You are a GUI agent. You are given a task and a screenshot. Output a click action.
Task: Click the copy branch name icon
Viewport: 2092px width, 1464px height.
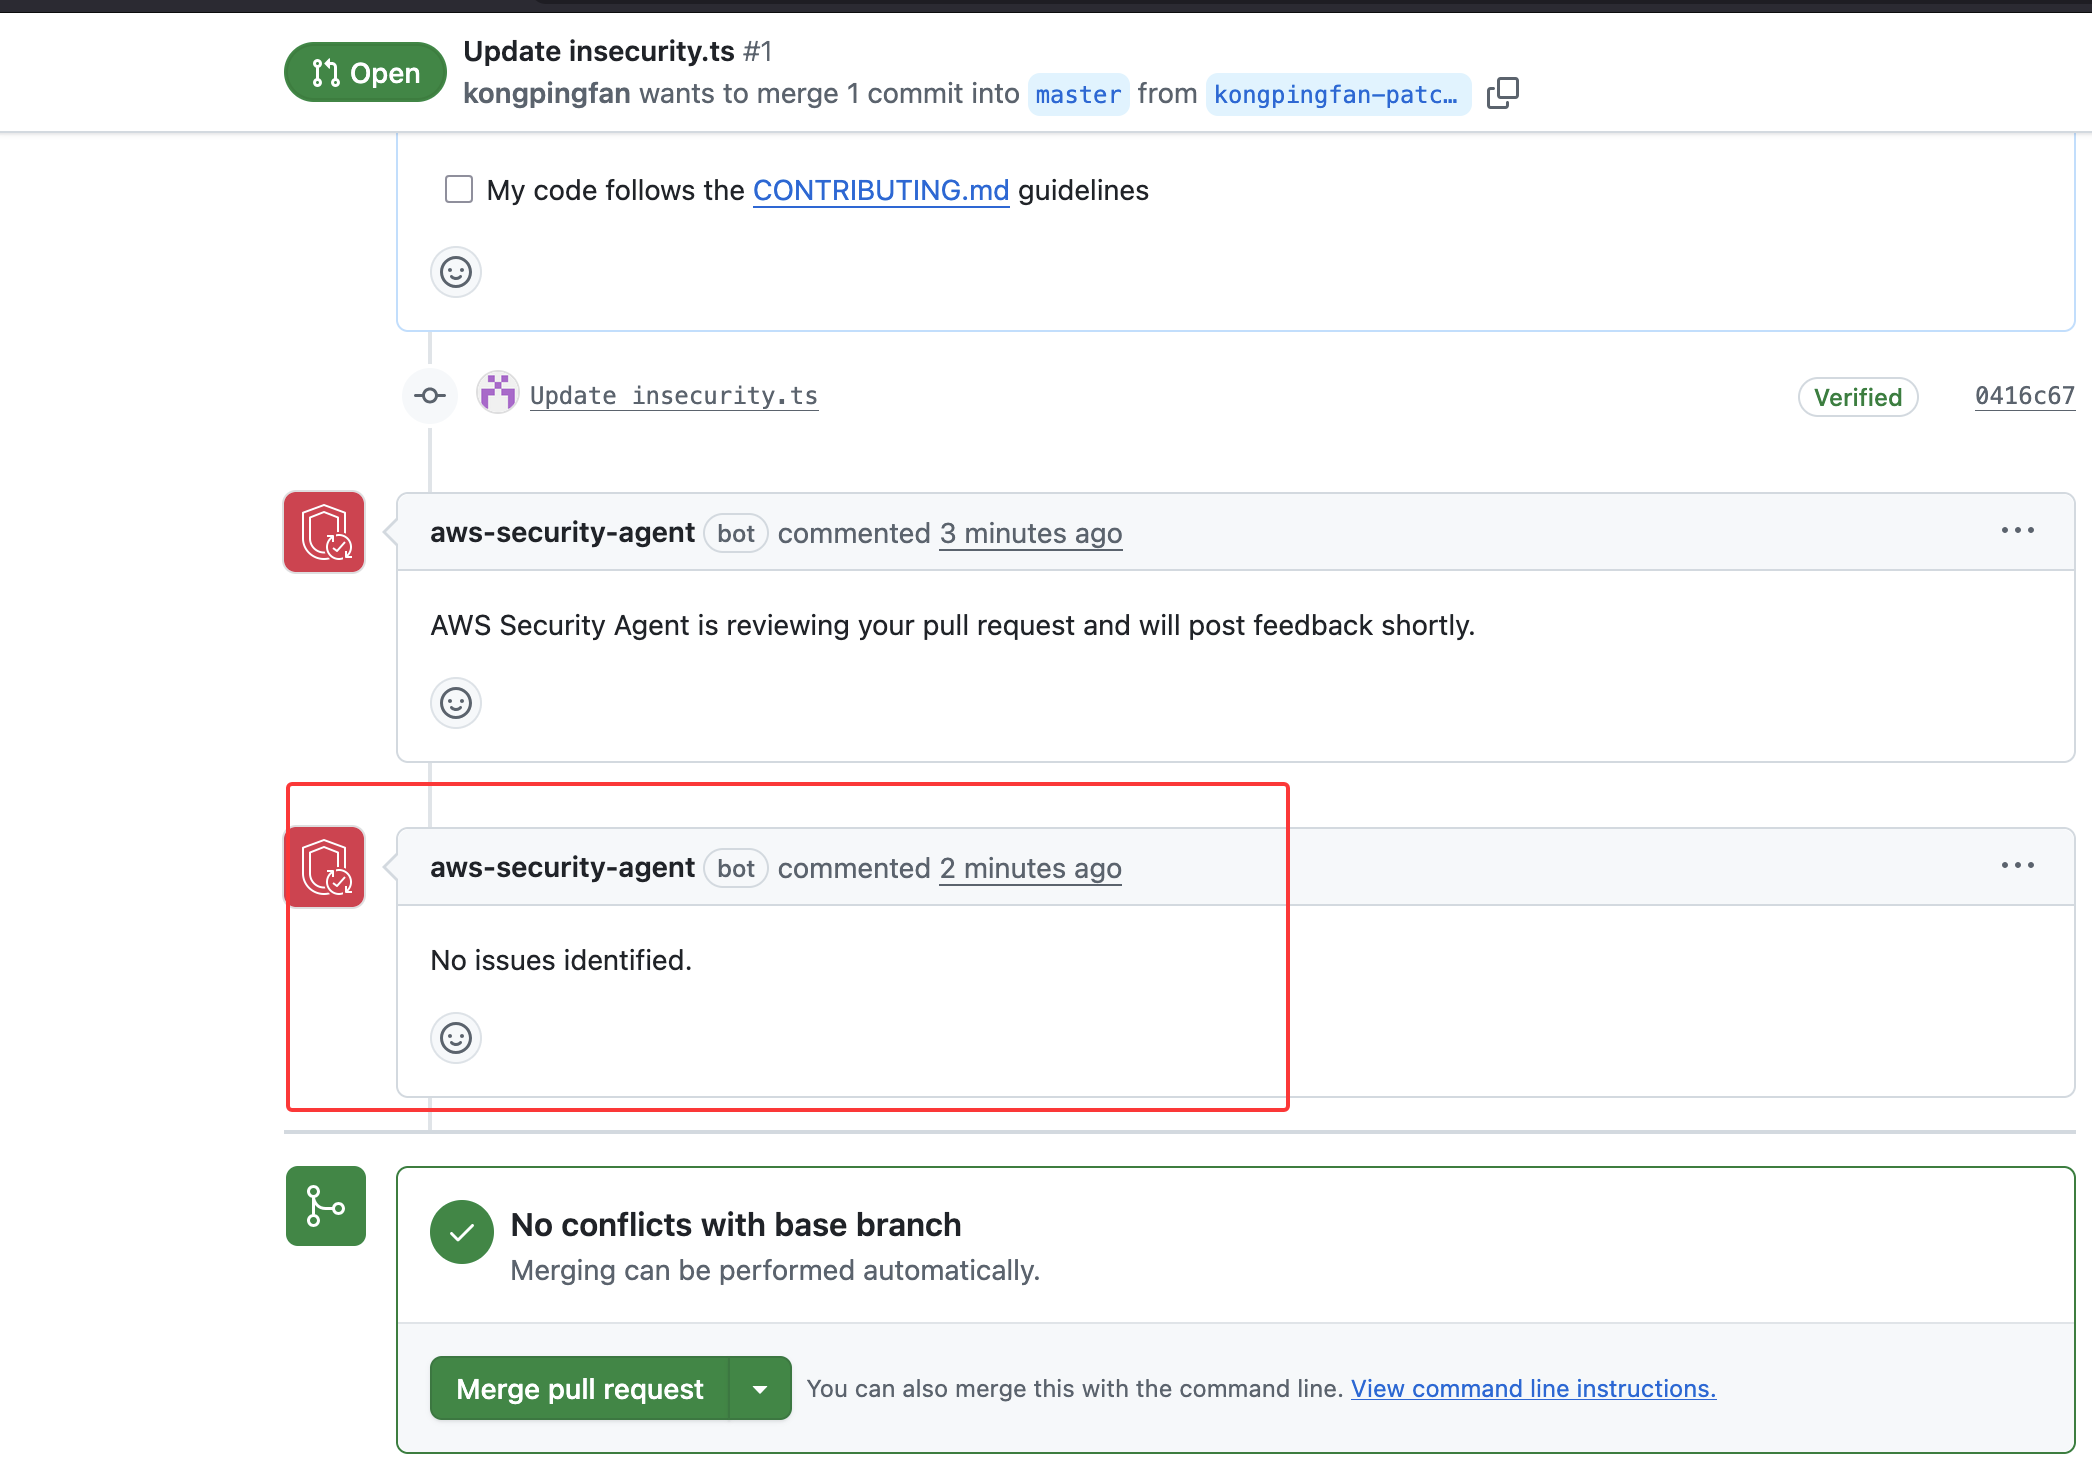[1502, 93]
